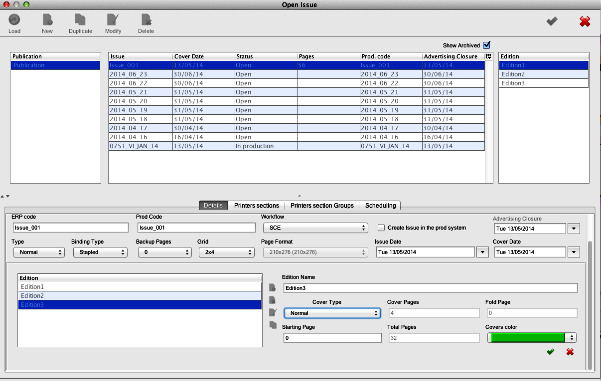Open the Scheduling tab
Screen dimensions: 601x381
click(x=381, y=205)
